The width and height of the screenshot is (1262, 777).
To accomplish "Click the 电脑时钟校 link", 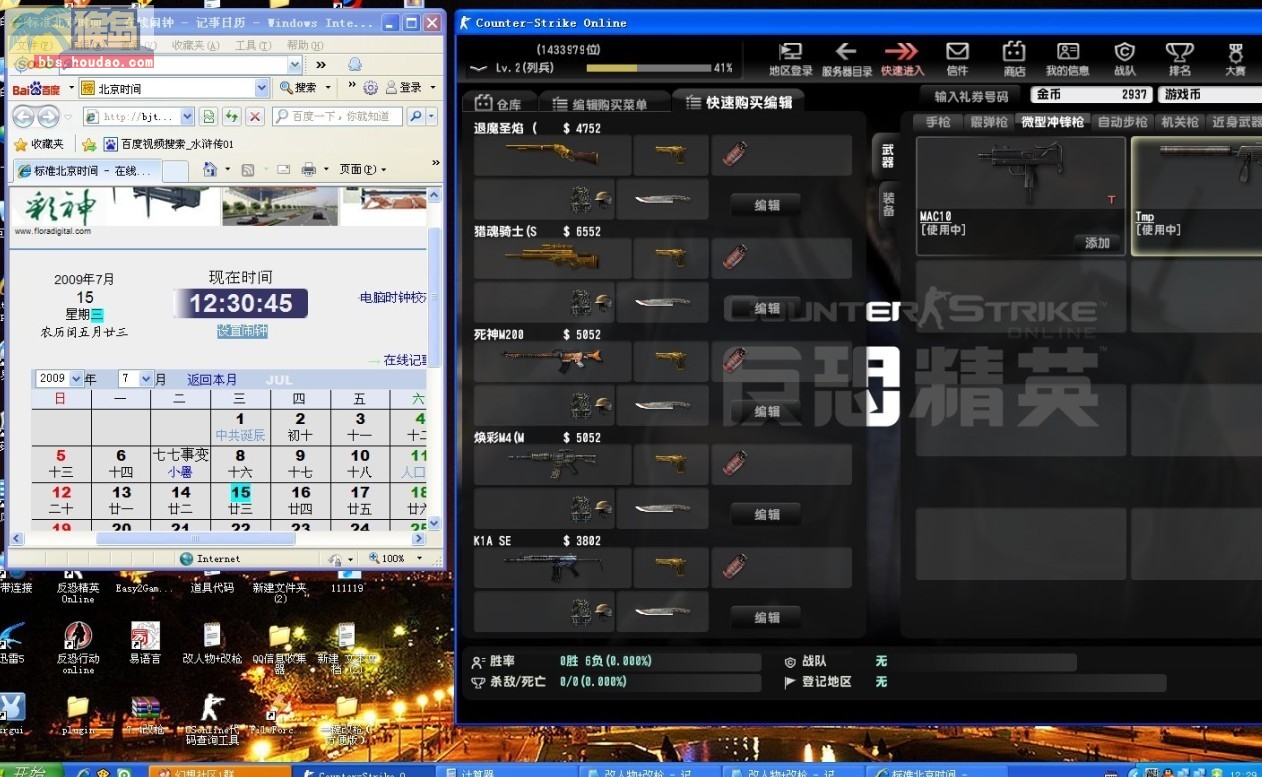I will pyautogui.click(x=393, y=298).
